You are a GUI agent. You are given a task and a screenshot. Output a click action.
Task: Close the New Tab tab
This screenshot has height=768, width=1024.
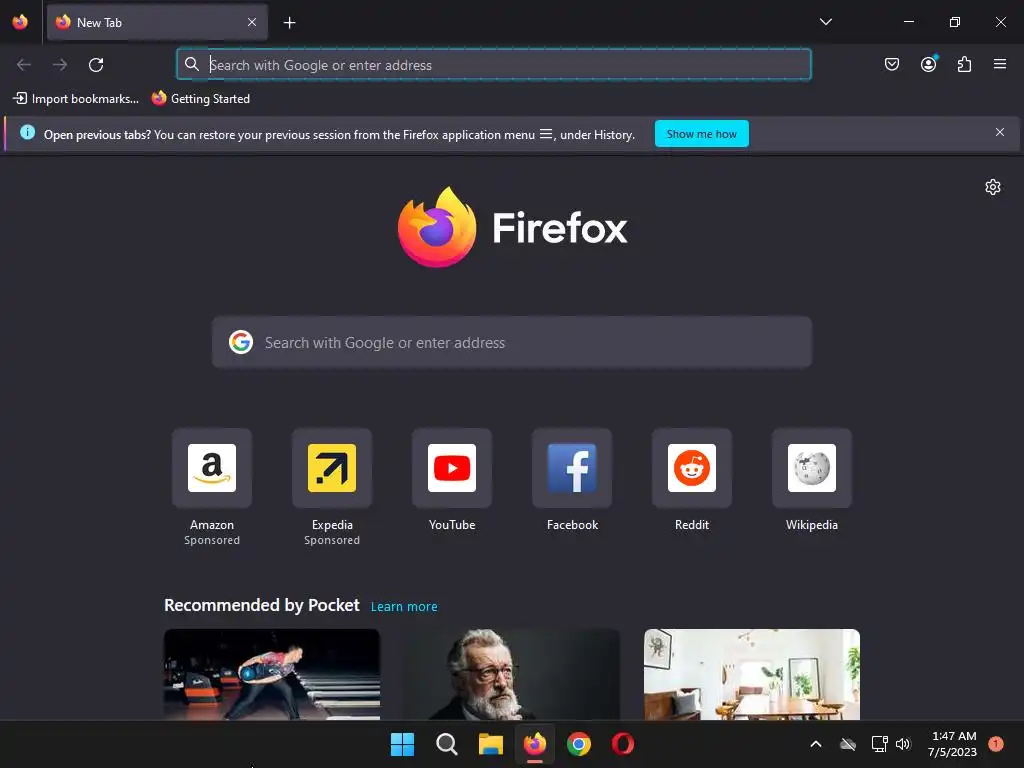tap(252, 22)
